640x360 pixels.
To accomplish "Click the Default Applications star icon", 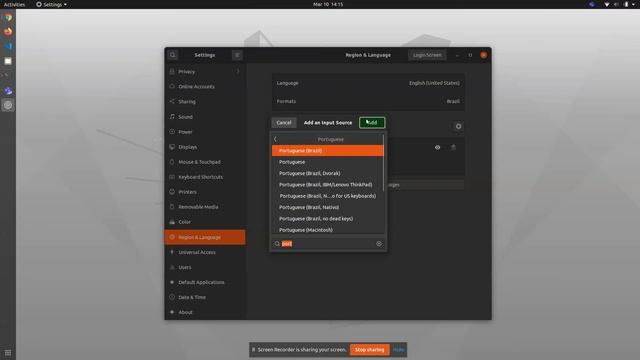I will (x=172, y=282).
